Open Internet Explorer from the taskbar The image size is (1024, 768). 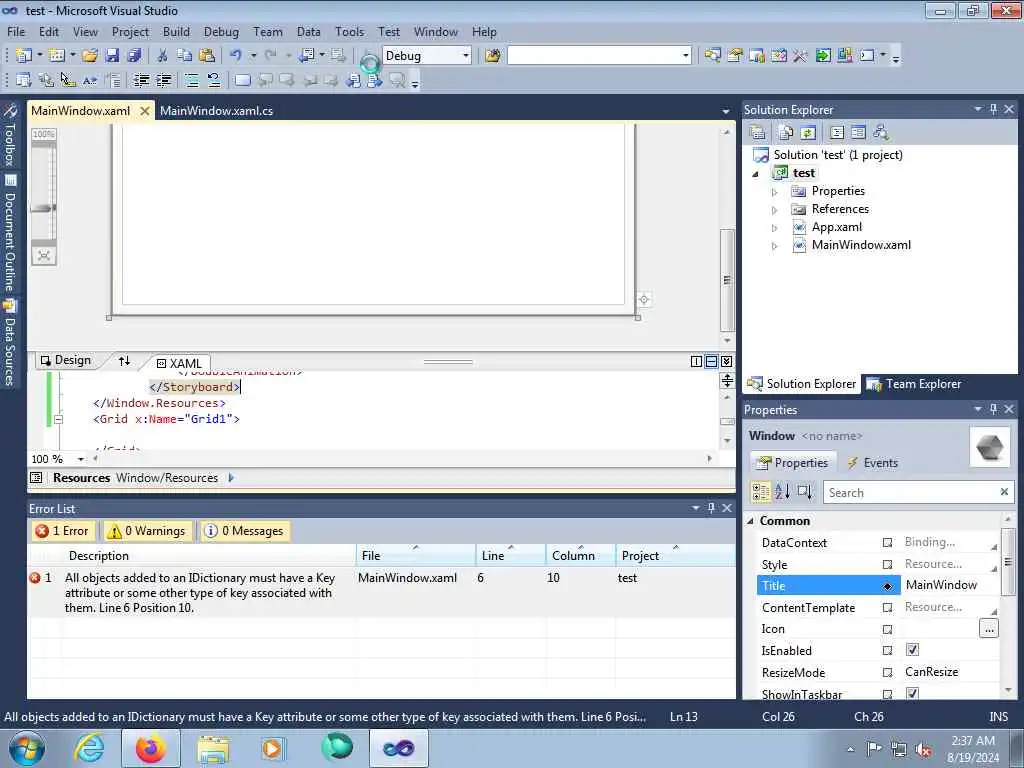tap(89, 748)
